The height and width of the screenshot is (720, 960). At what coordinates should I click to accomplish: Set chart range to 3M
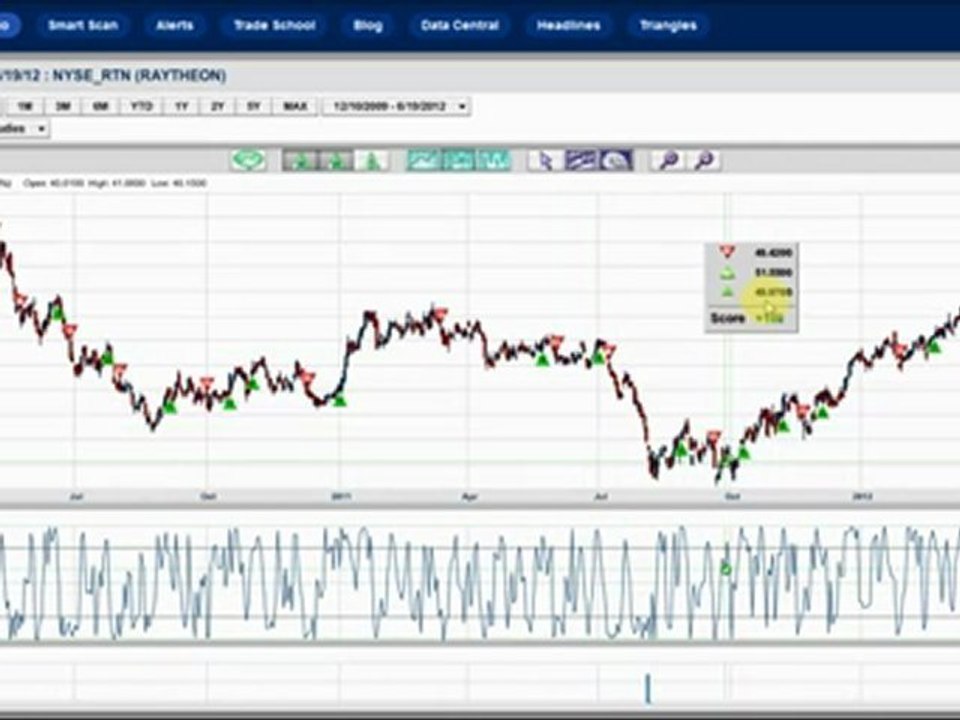click(x=62, y=107)
